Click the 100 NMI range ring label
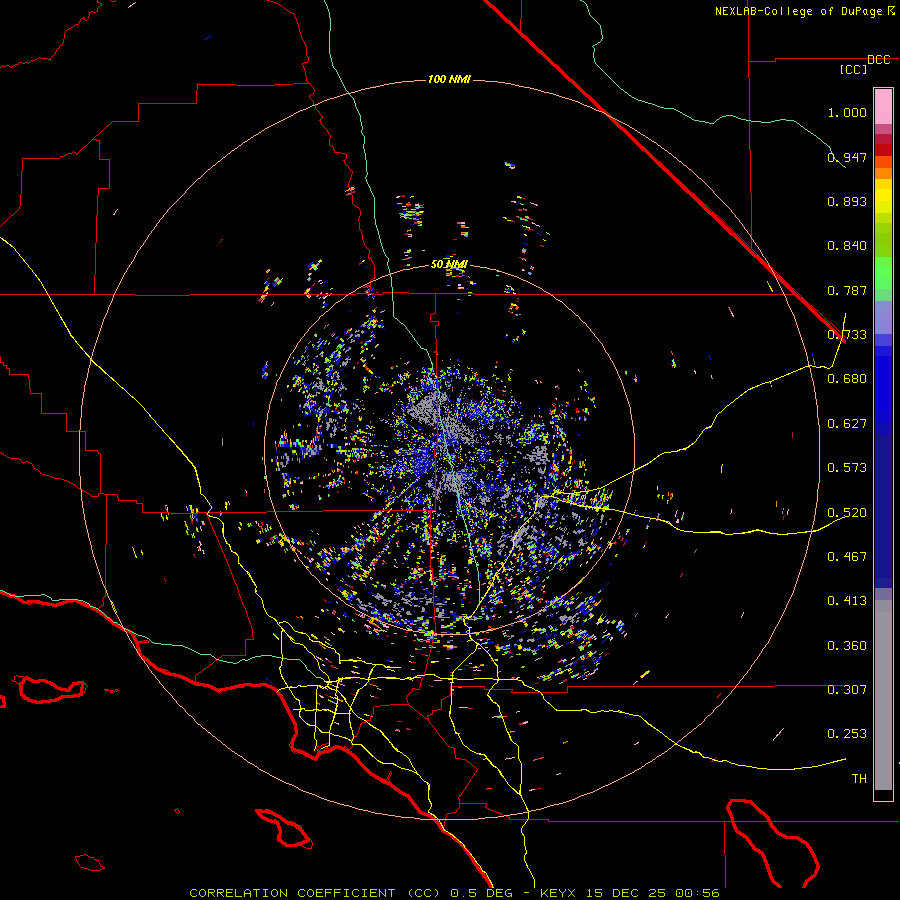This screenshot has height=900, width=900. click(449, 79)
